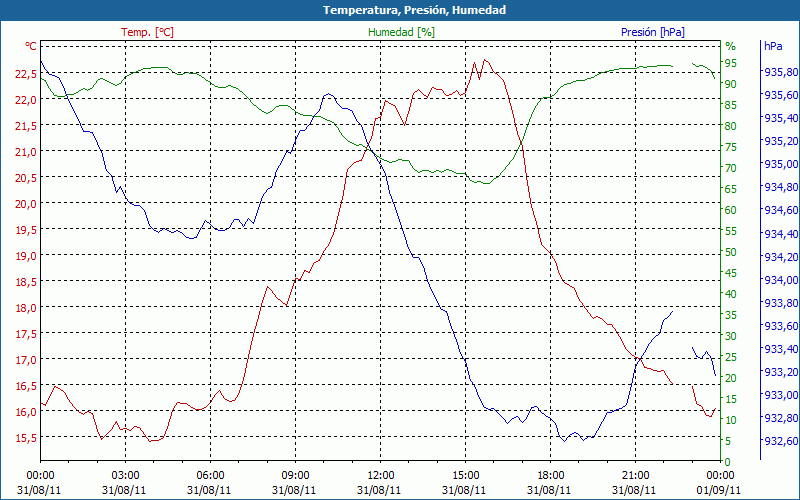Image resolution: width=800 pixels, height=500 pixels.
Task: Click time axis label "18:00"
Action: pyautogui.click(x=549, y=476)
